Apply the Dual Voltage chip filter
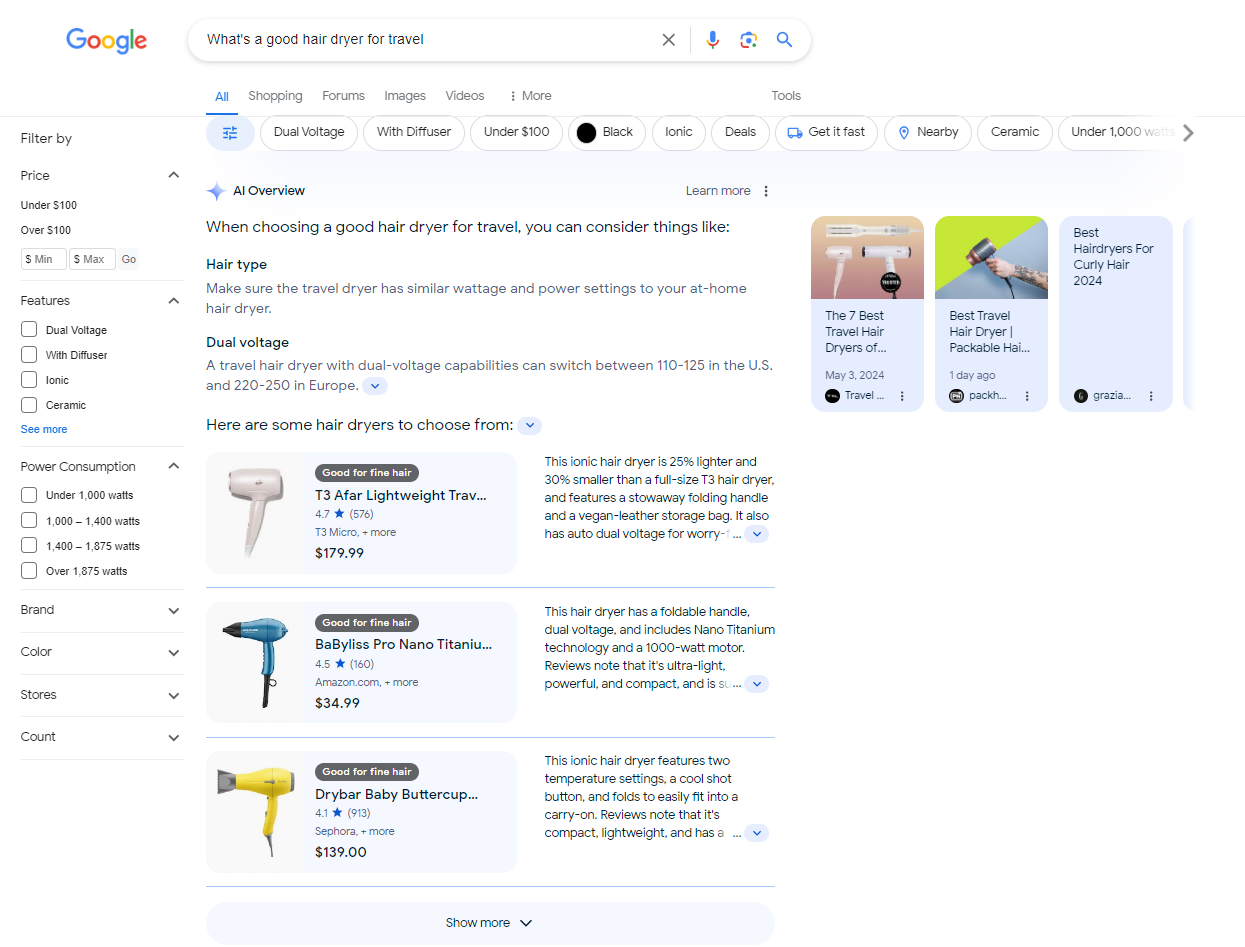The image size is (1245, 947). (308, 132)
